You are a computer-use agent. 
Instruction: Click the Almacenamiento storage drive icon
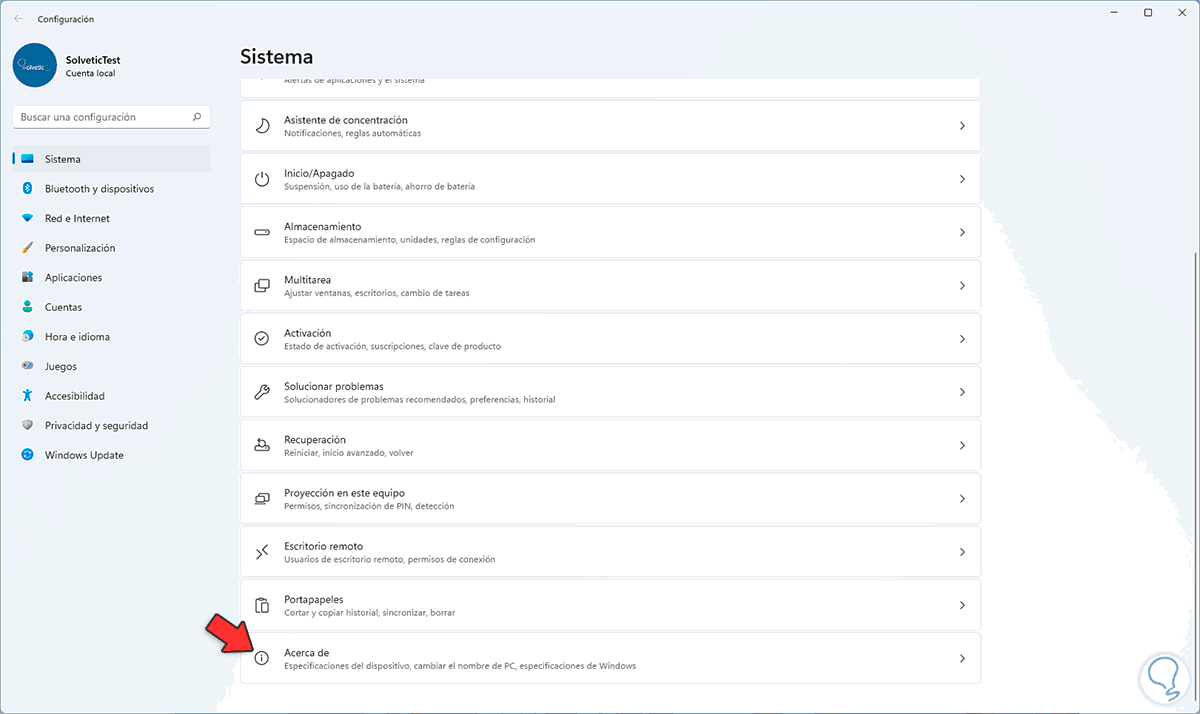click(x=262, y=232)
